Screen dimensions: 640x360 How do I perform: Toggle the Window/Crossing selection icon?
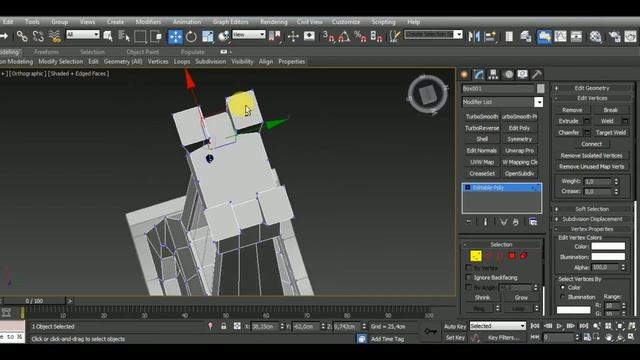coord(156,37)
